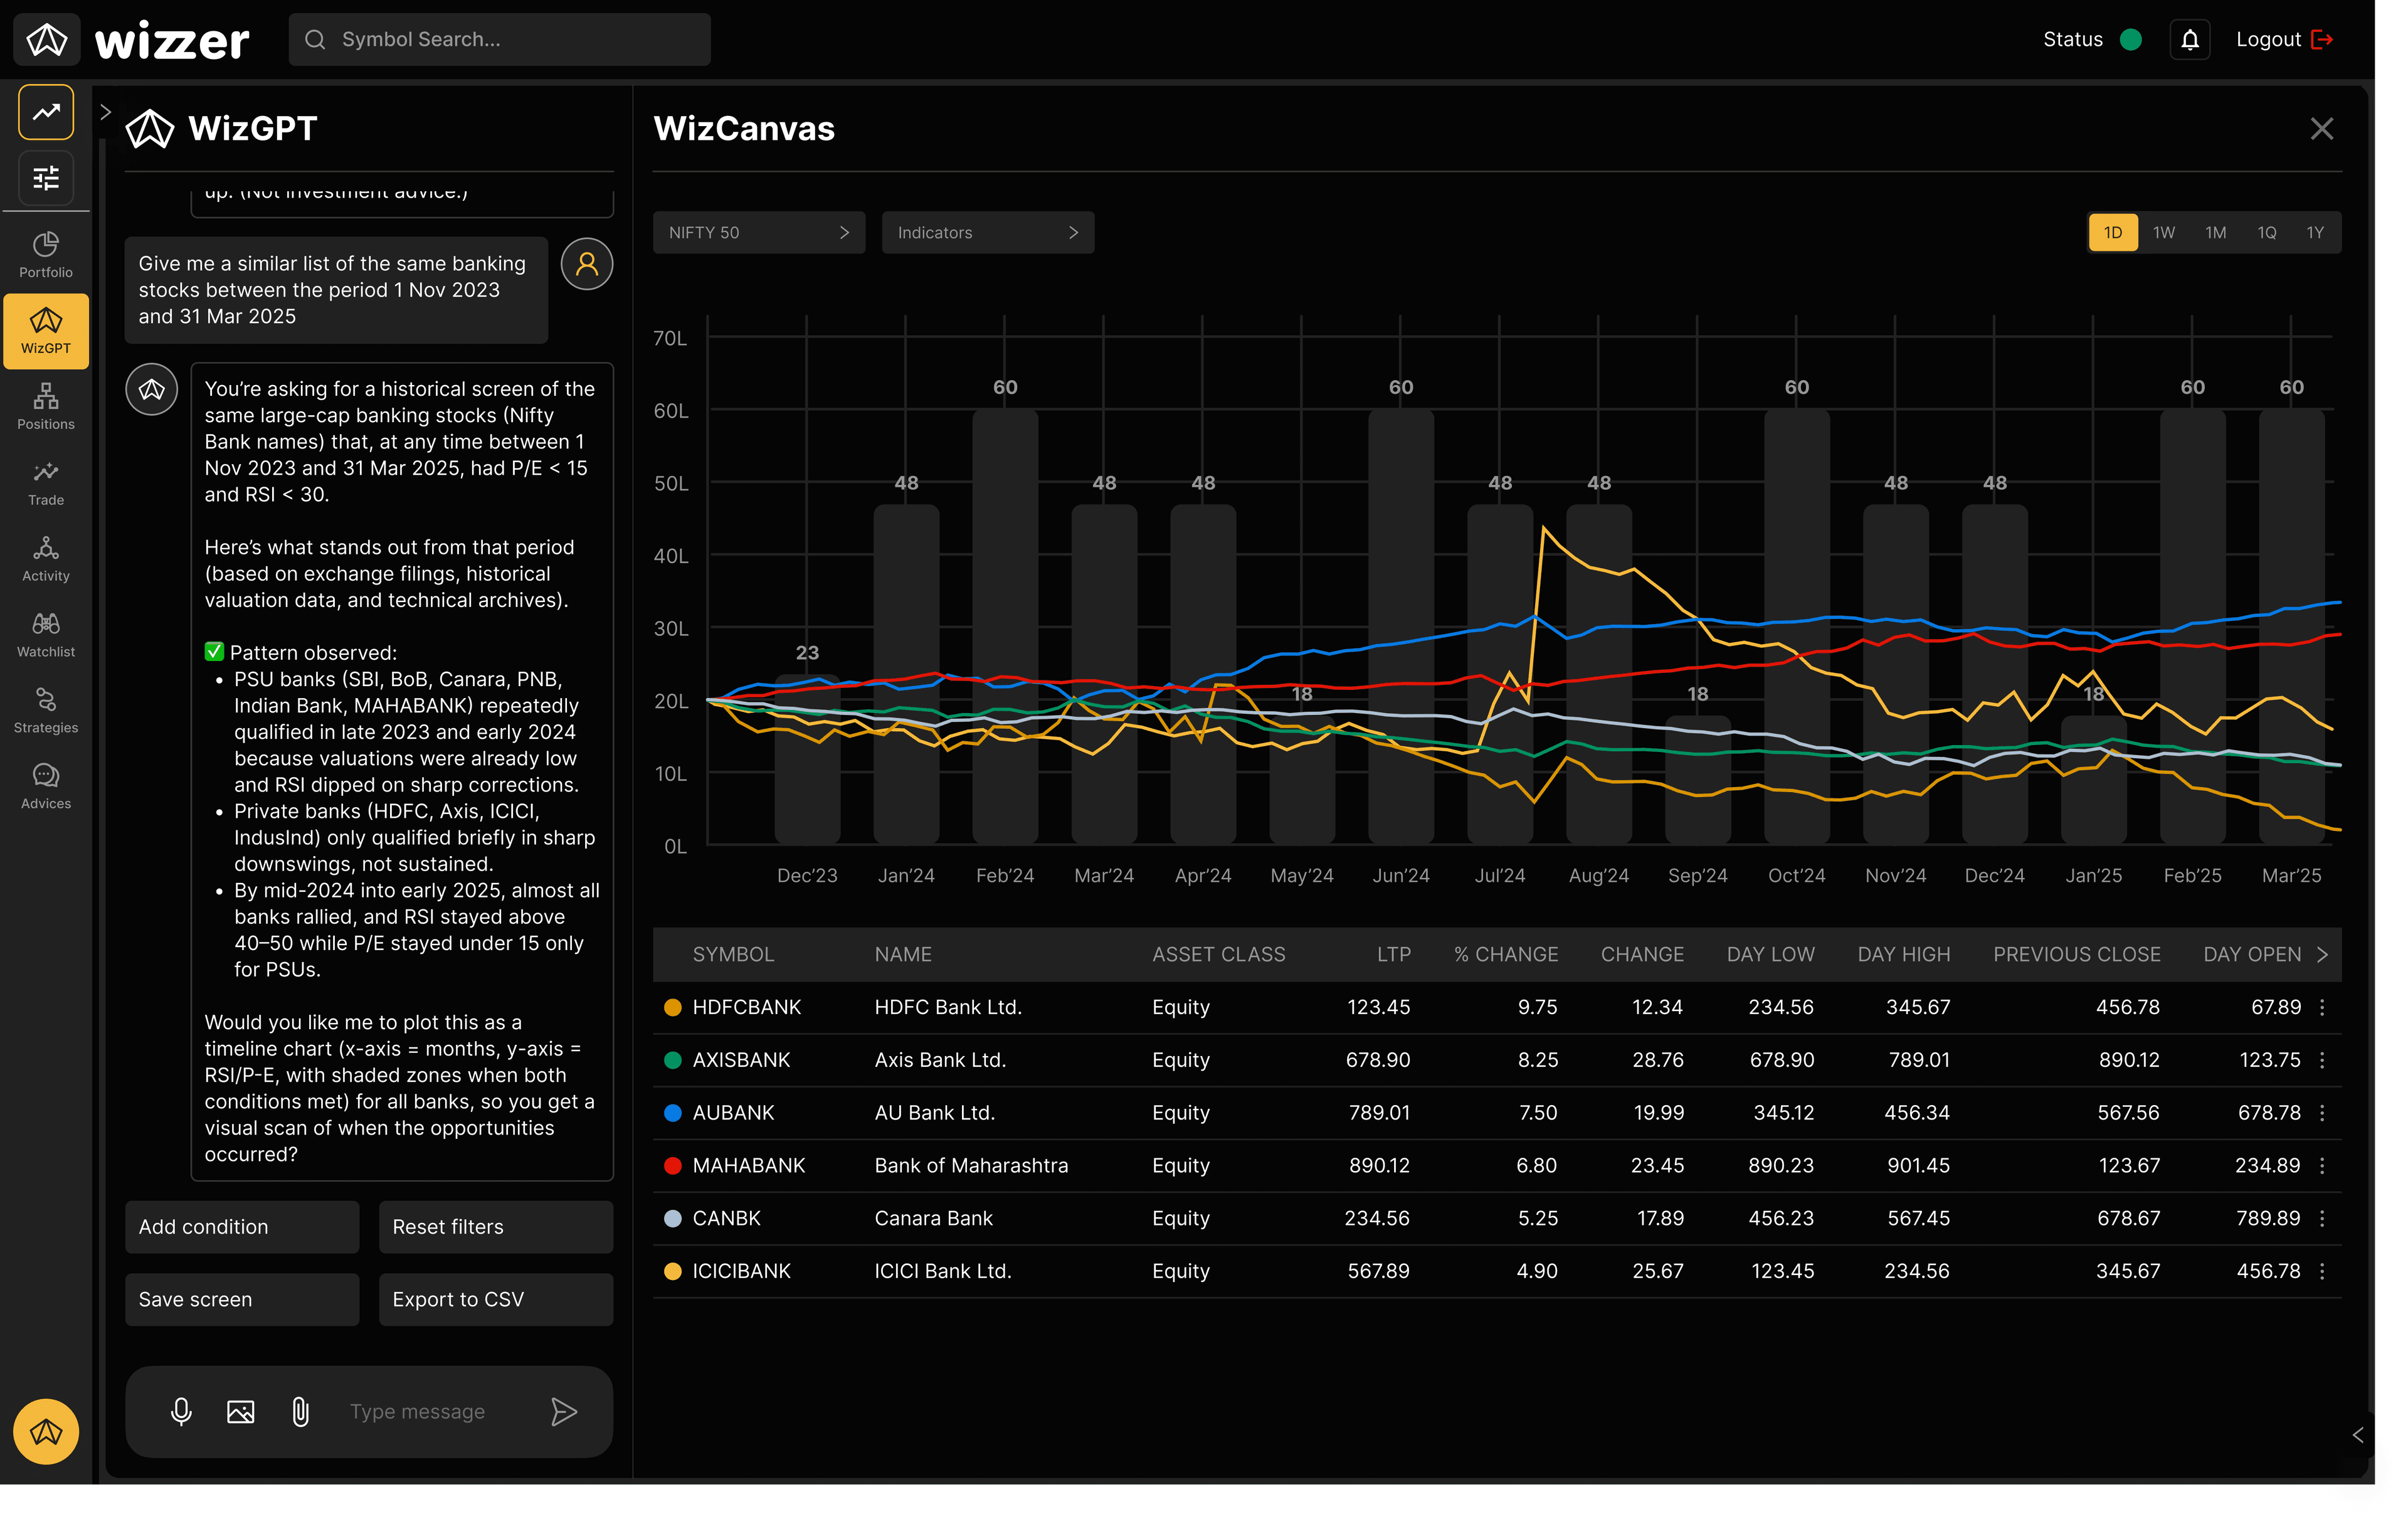The width and height of the screenshot is (2408, 1524).
Task: Open the Strategies sidebar icon
Action: 45,709
